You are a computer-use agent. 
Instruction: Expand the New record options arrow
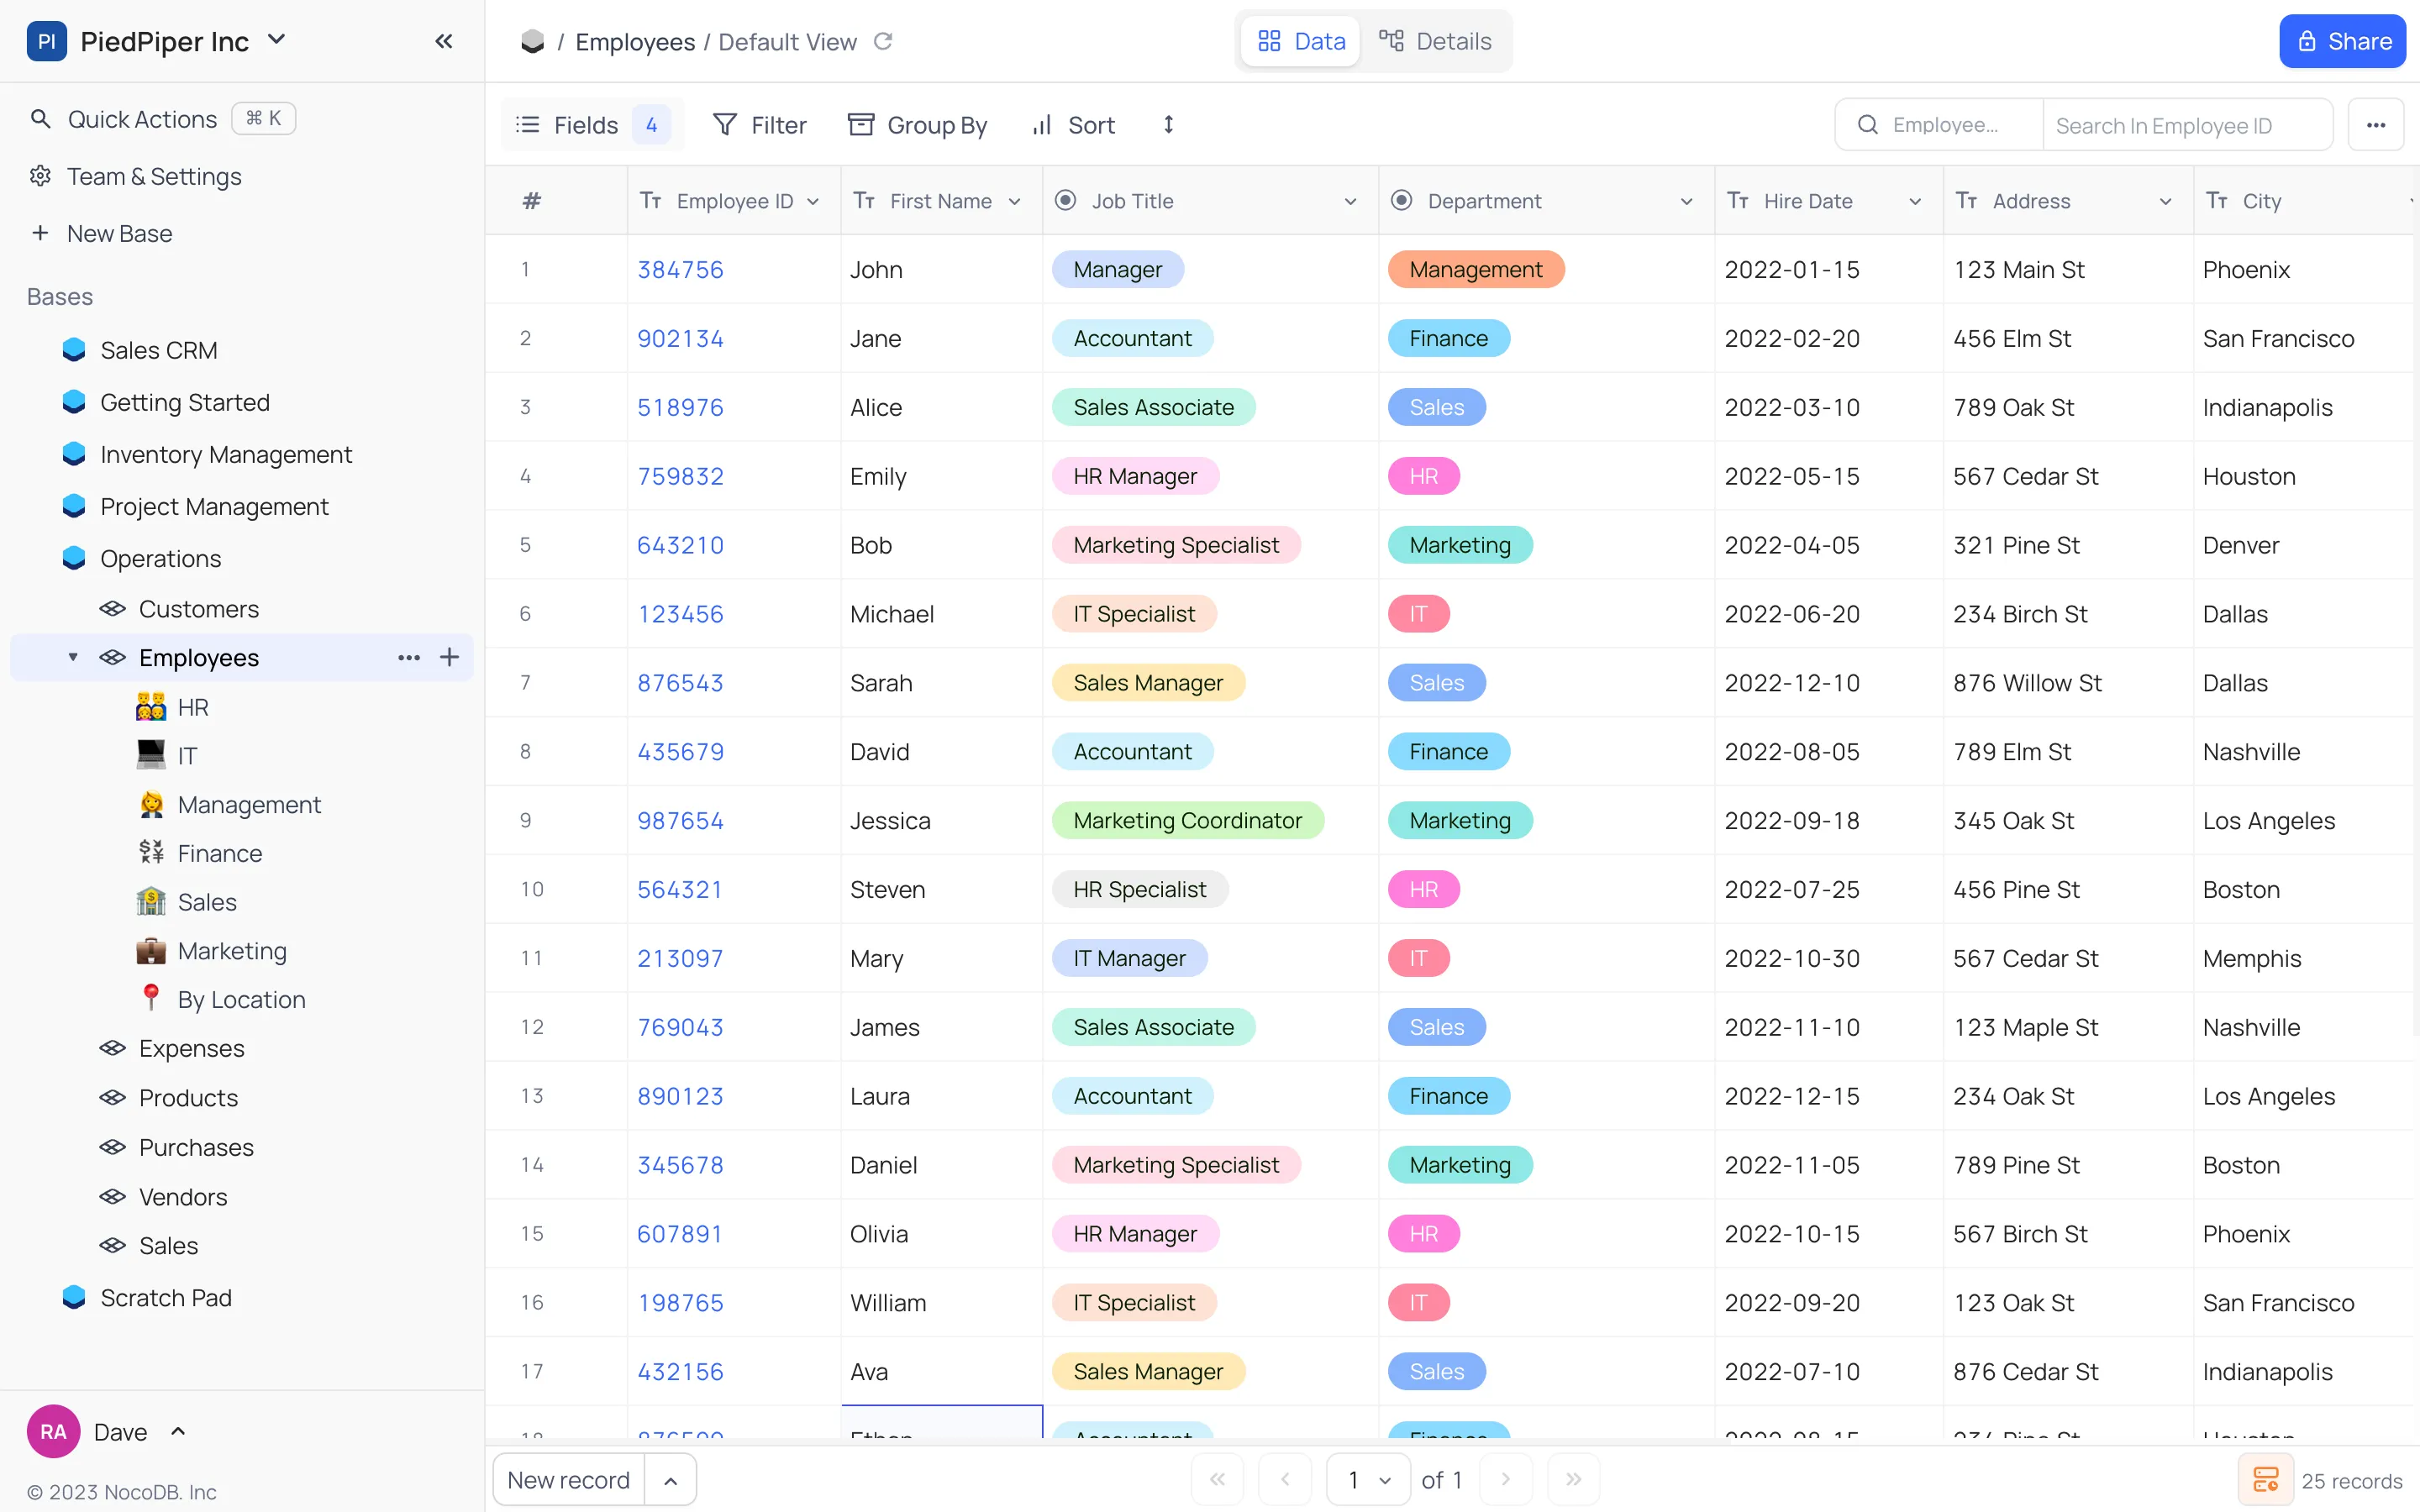tap(671, 1479)
